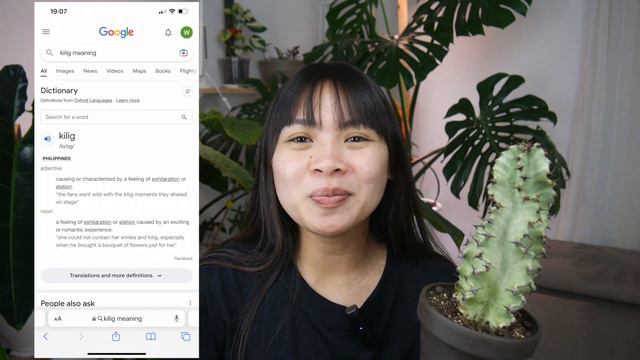Switch to the Maps tab
This screenshot has height=360, width=640.
[139, 71]
